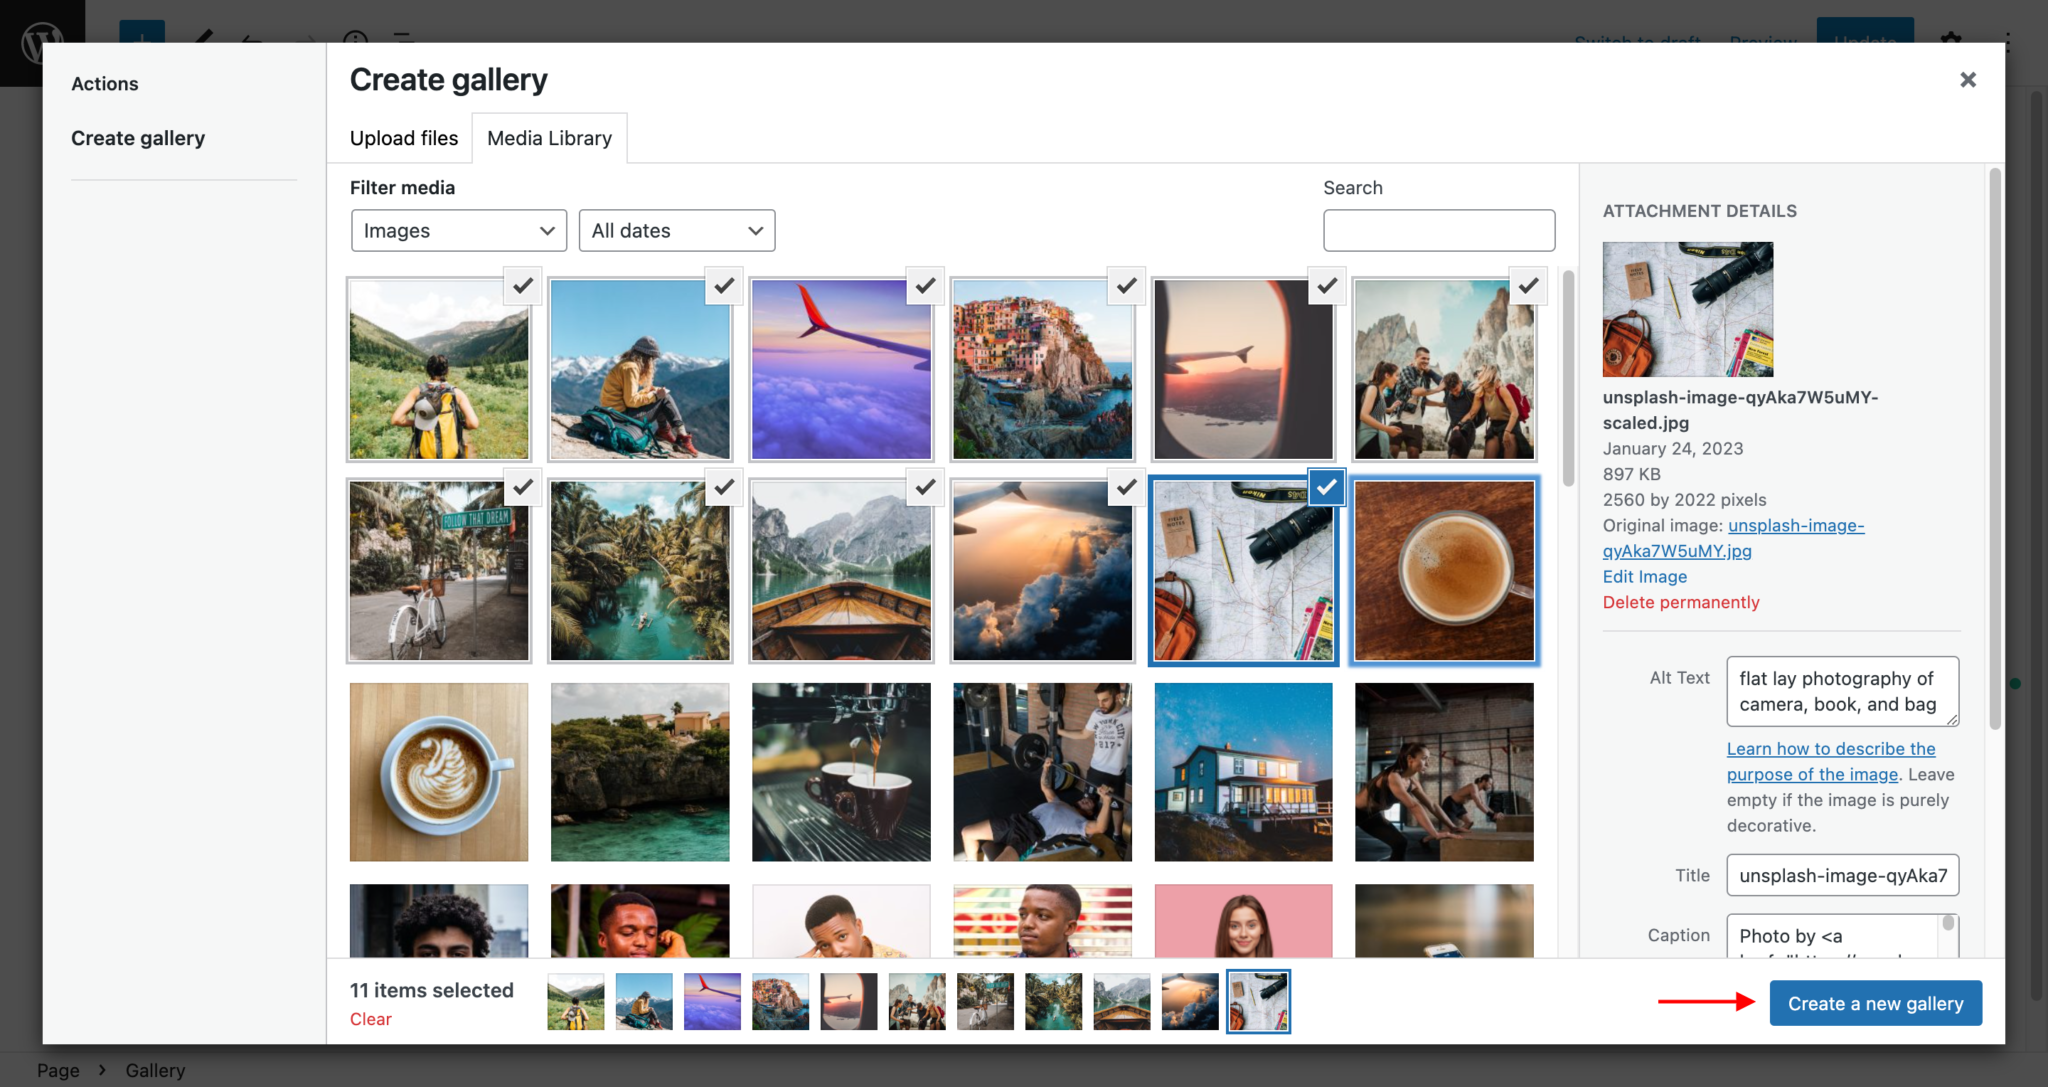The image size is (2048, 1087).
Task: Click inside the Search field
Action: (1438, 230)
